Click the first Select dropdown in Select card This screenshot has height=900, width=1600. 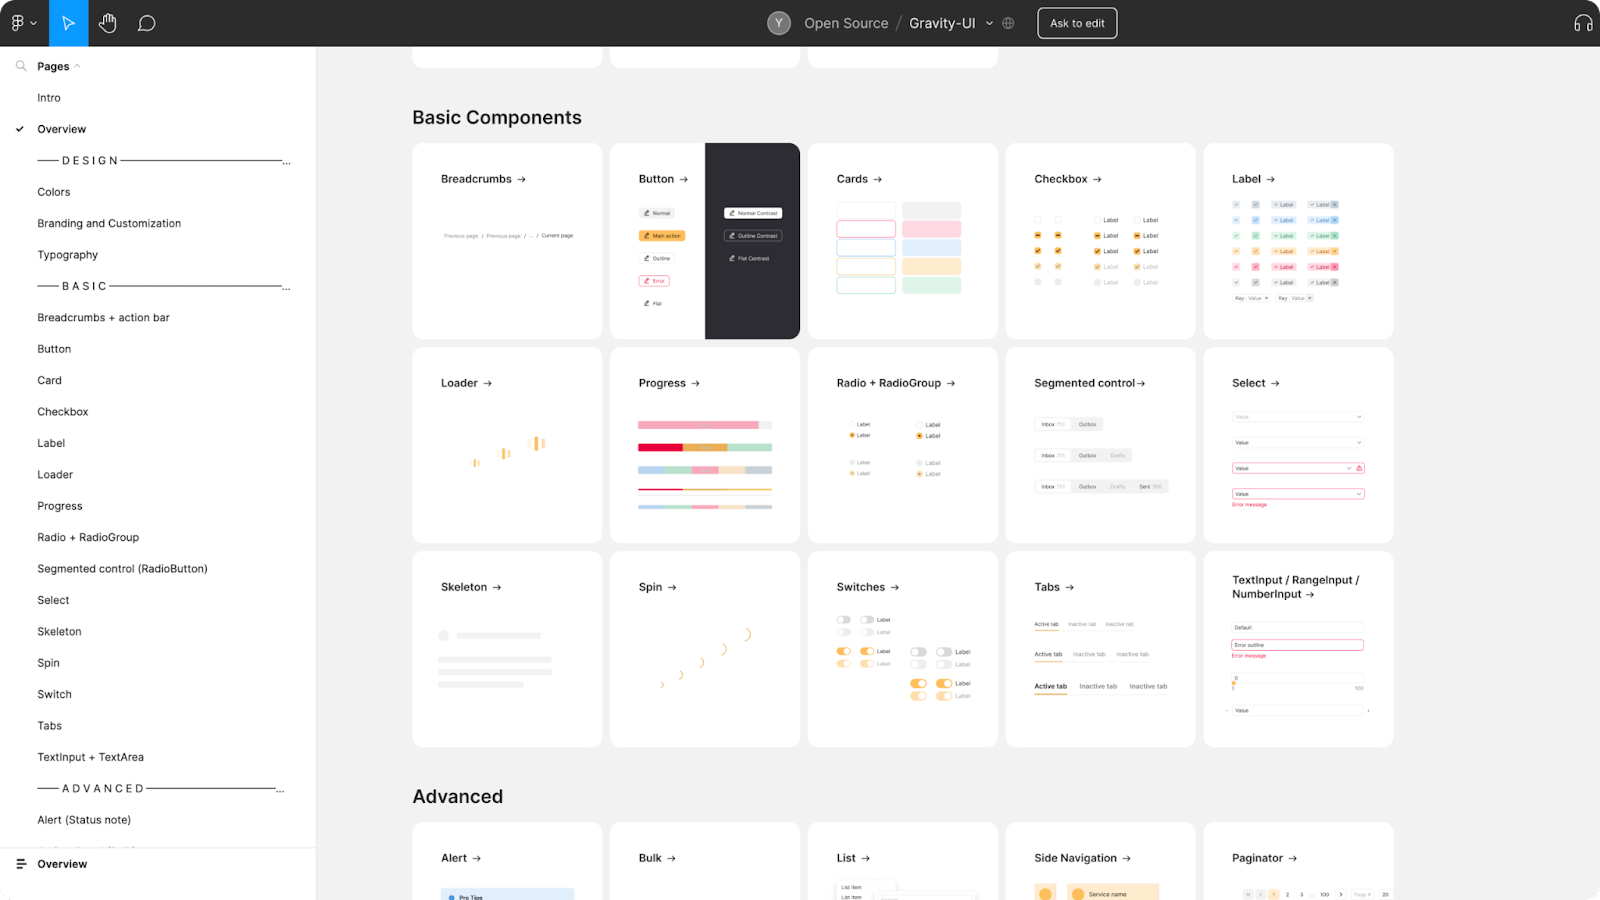[x=1297, y=417]
